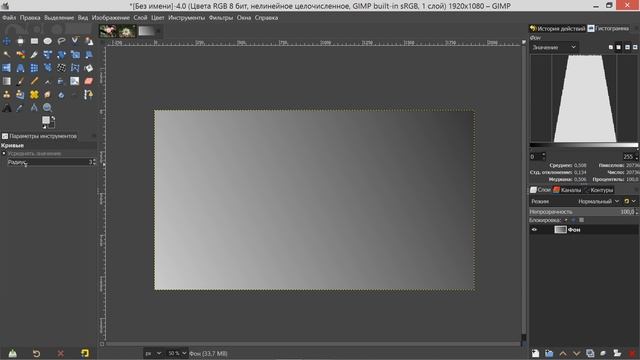Select the Free Select lasso tool

[61, 41]
